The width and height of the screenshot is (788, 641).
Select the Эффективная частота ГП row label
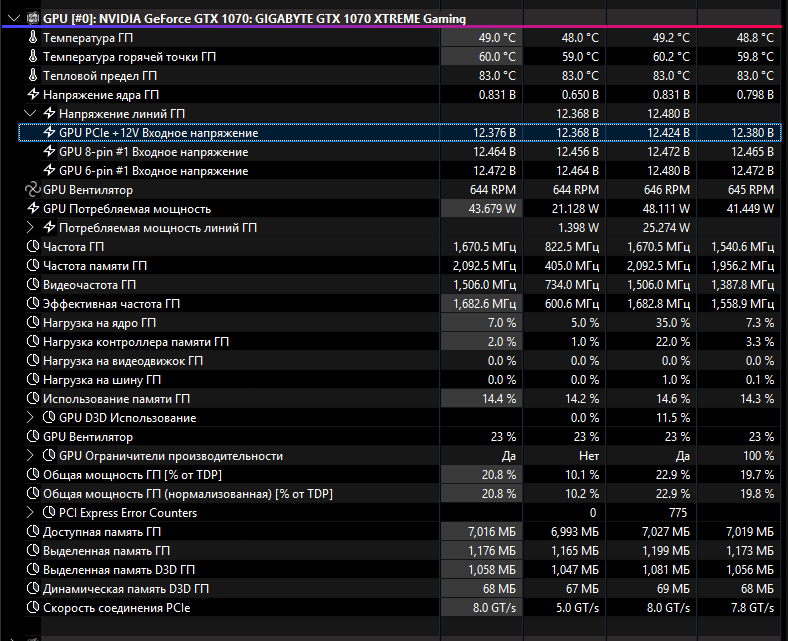tap(112, 304)
